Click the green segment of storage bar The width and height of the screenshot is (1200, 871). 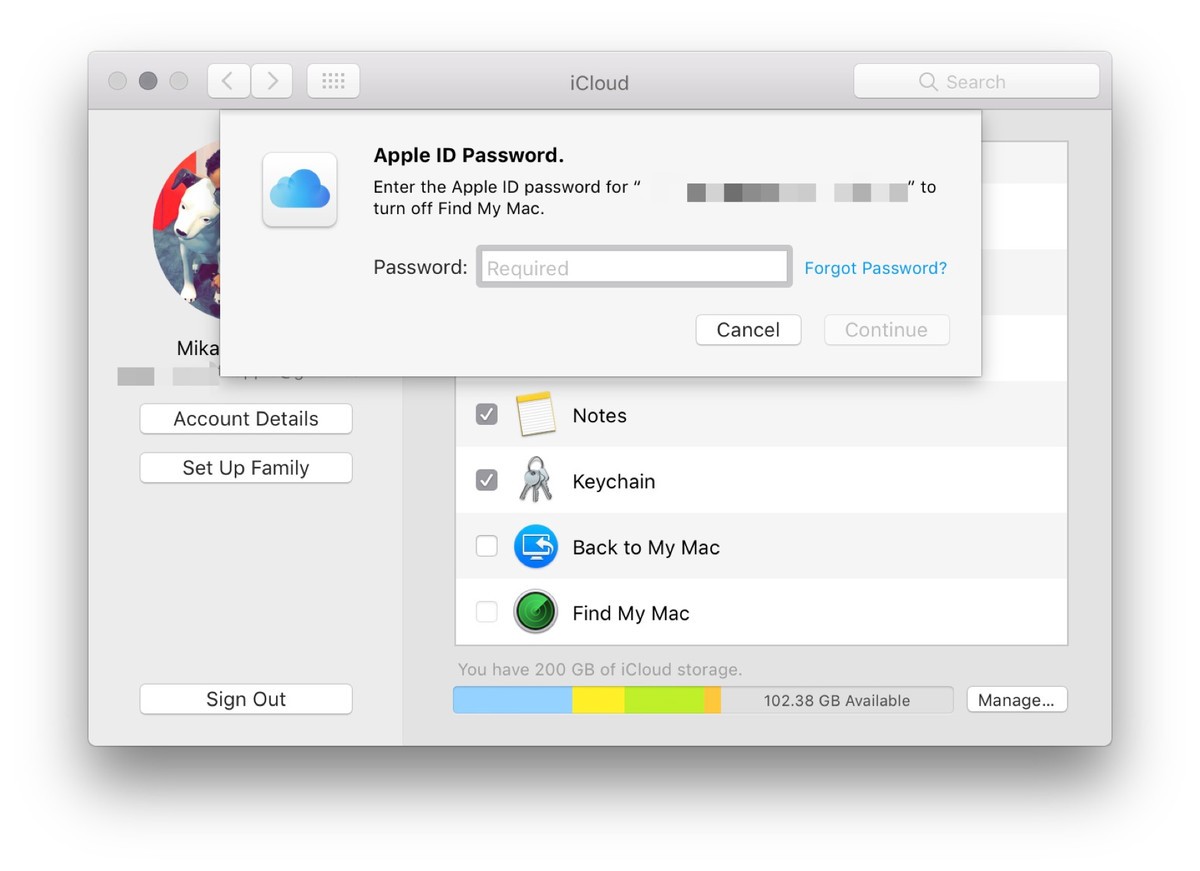coord(665,700)
